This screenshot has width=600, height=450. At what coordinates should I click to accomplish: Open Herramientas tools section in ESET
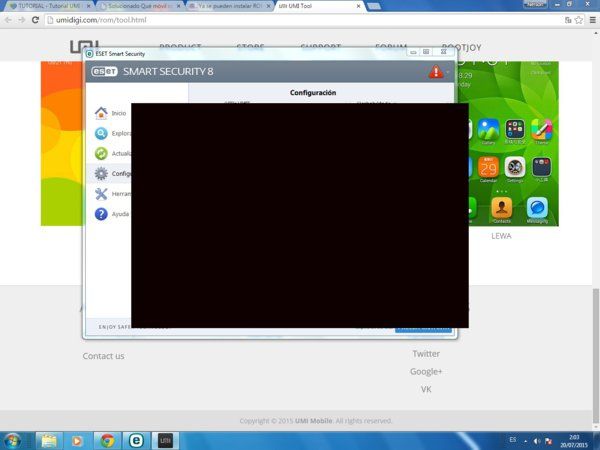click(x=112, y=194)
